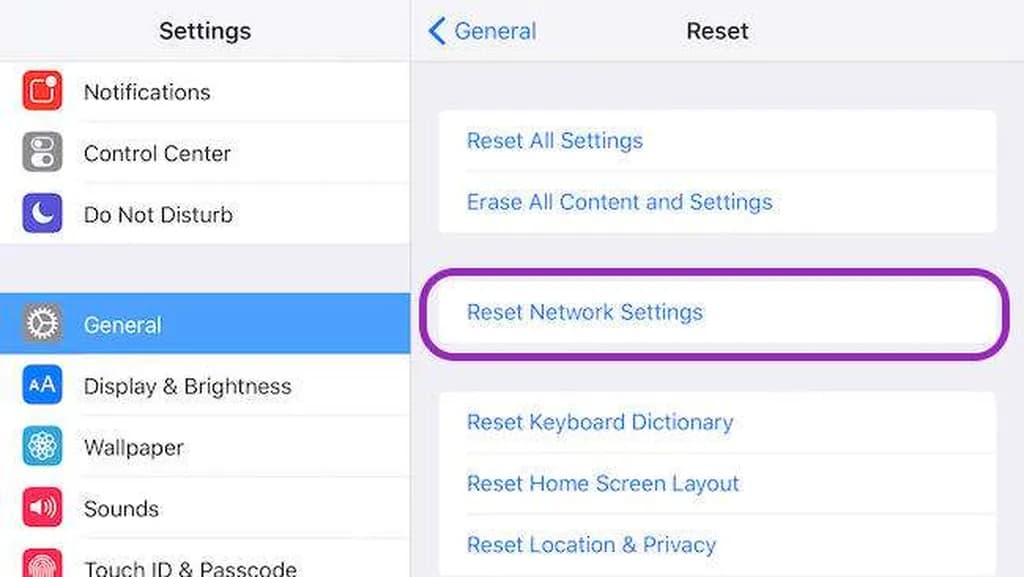Image resolution: width=1024 pixels, height=577 pixels.
Task: Click the General gear icon
Action: point(42,323)
